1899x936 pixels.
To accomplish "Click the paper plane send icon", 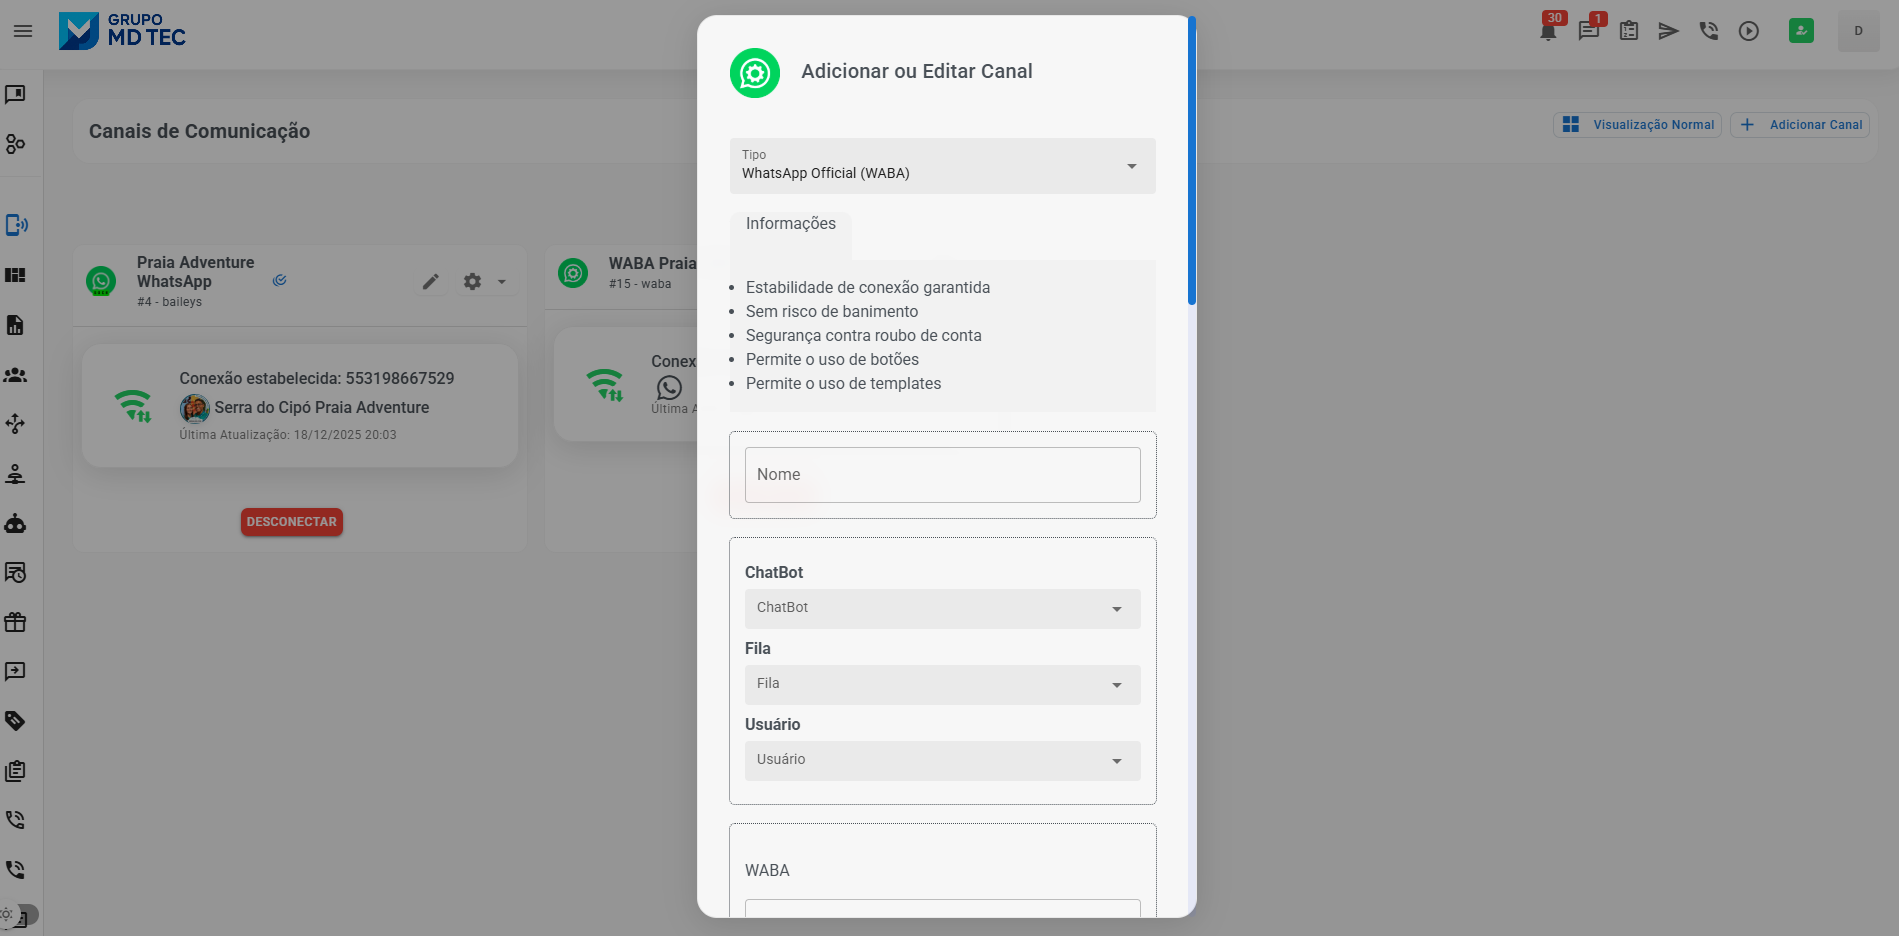I will 1668,31.
